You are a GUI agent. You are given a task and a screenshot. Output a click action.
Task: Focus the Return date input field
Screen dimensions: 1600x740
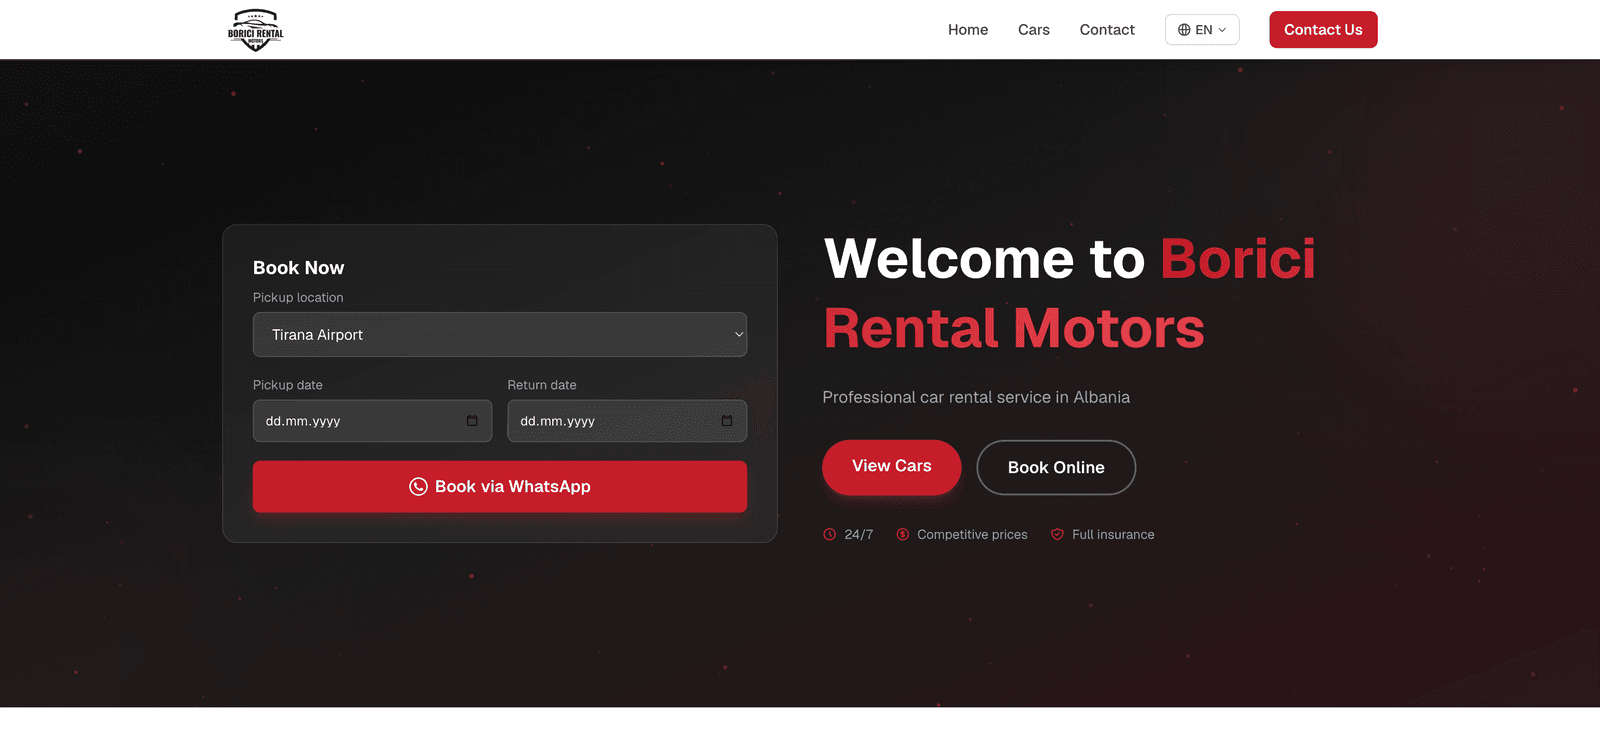[627, 421]
